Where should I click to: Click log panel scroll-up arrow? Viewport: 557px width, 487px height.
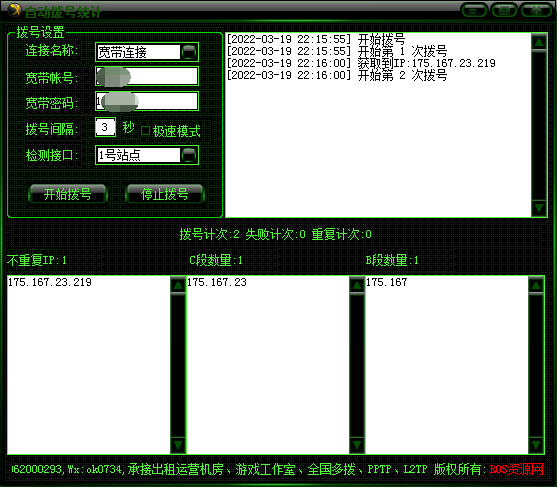click(x=539, y=42)
